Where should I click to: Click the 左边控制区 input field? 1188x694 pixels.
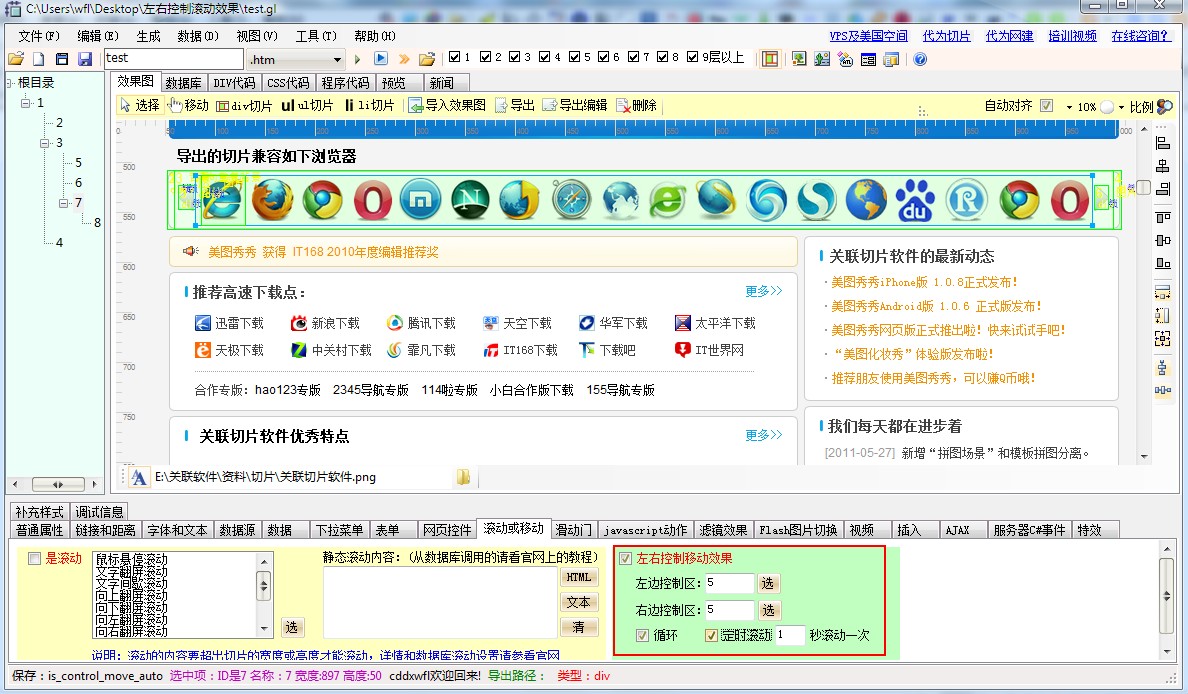(729, 583)
